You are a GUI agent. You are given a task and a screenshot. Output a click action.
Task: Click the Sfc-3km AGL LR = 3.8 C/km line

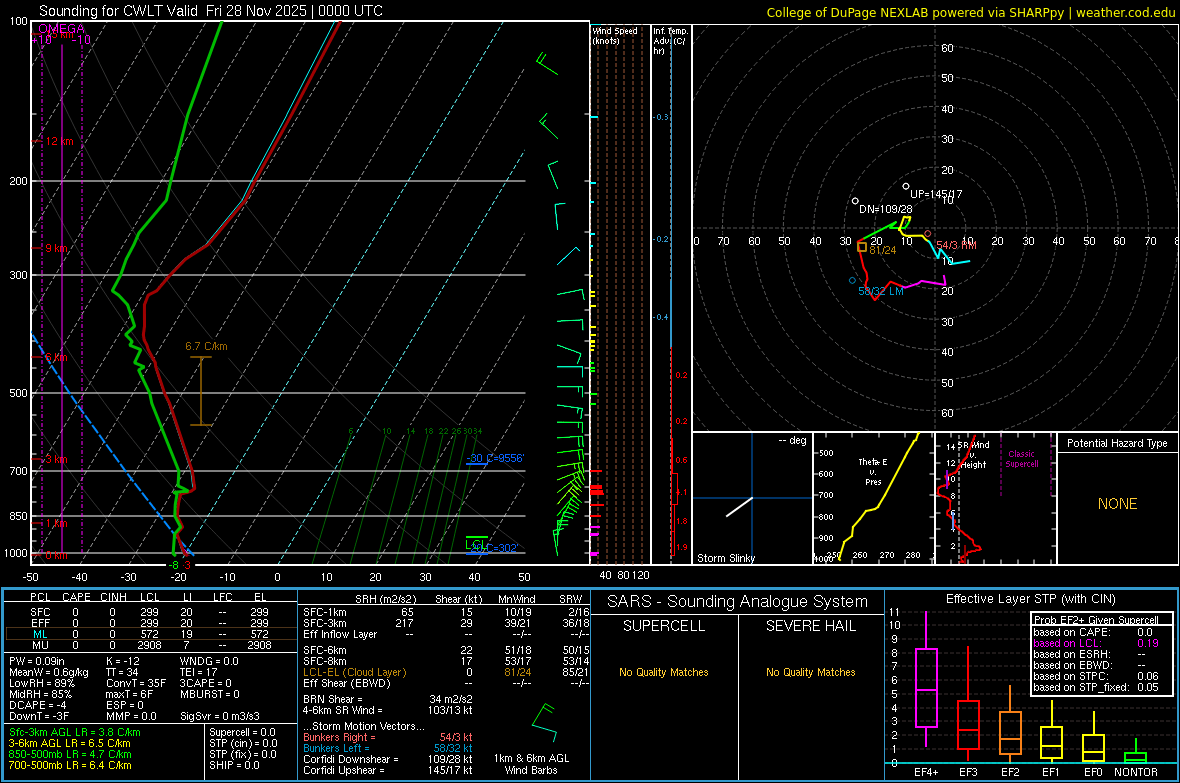[x=75, y=732]
